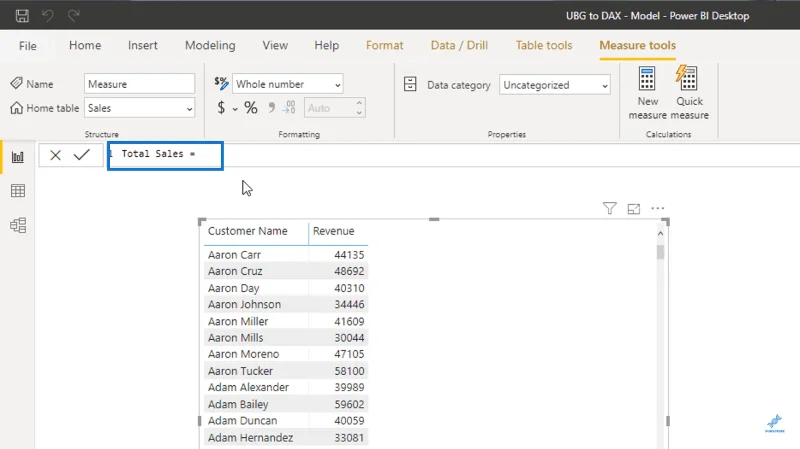Toggle thousands separator comma icon
Screen dimensions: 800x449
(x=271, y=107)
